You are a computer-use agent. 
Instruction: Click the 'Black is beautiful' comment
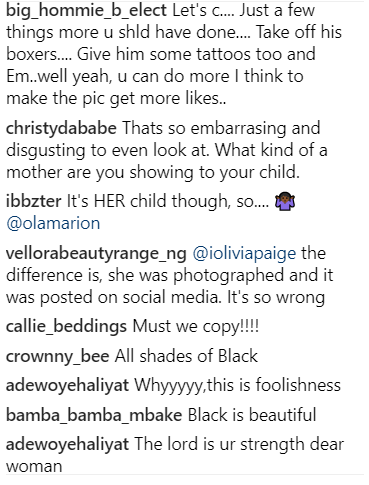click(x=252, y=415)
